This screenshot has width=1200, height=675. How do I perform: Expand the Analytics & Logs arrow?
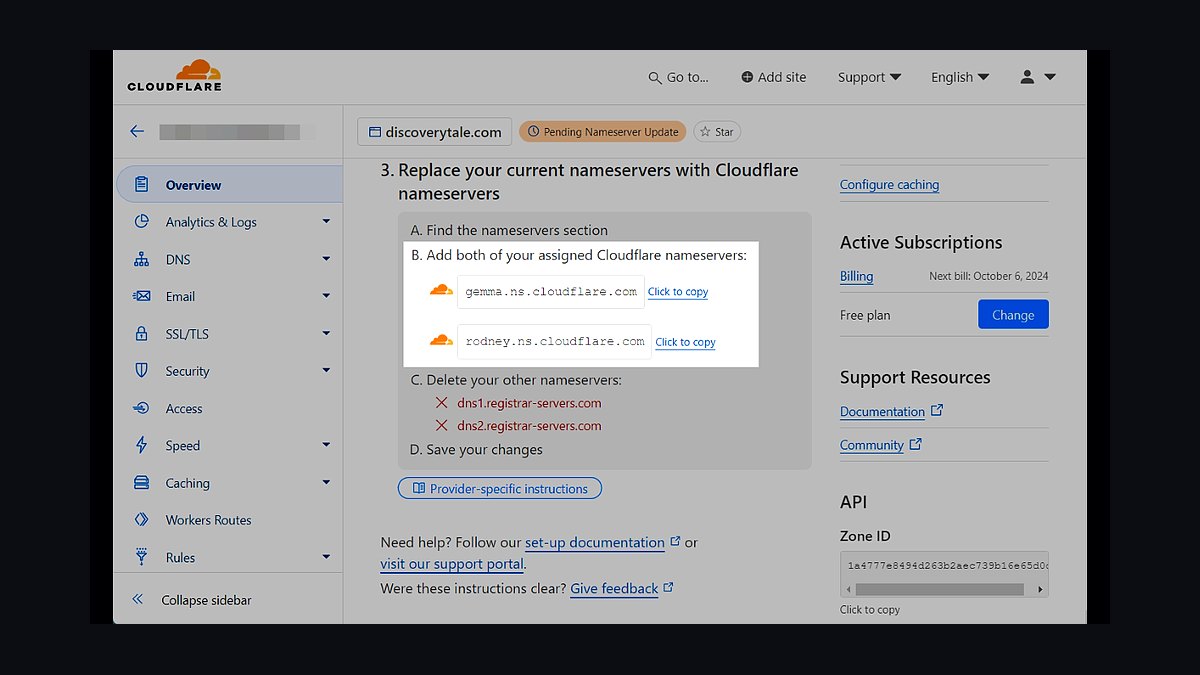pyautogui.click(x=326, y=222)
